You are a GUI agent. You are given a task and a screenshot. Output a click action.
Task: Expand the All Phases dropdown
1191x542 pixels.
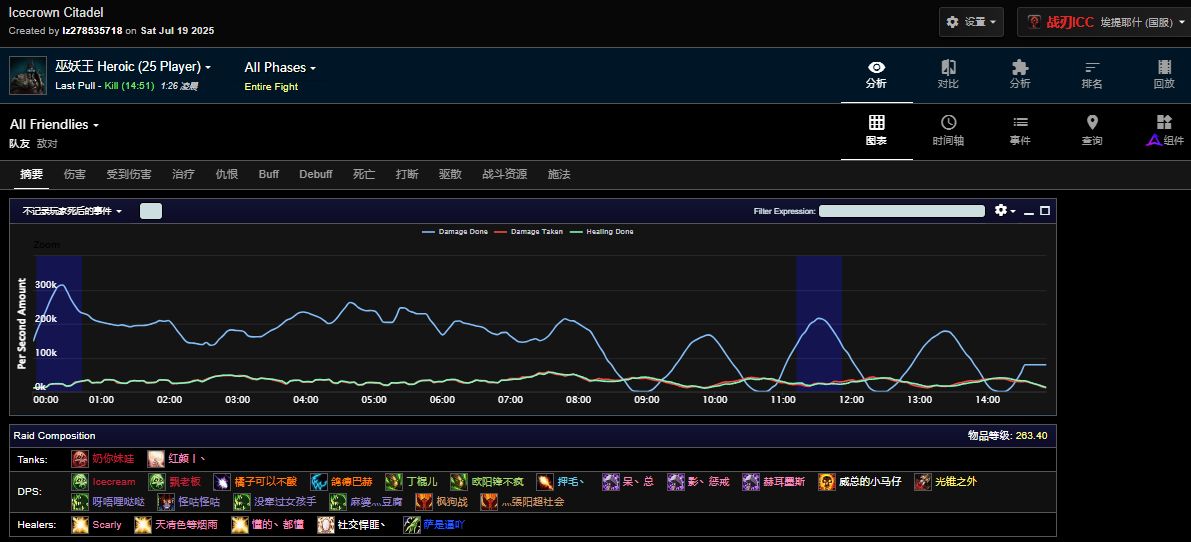(280, 68)
